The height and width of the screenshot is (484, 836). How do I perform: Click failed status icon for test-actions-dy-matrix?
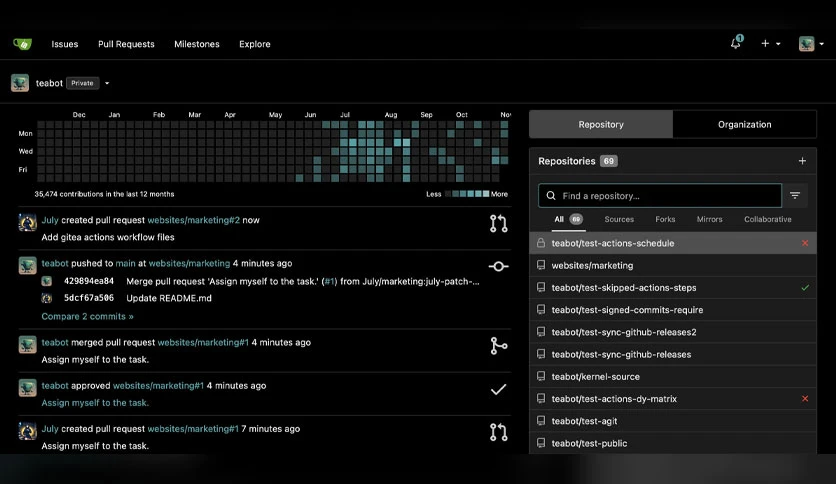pos(805,399)
